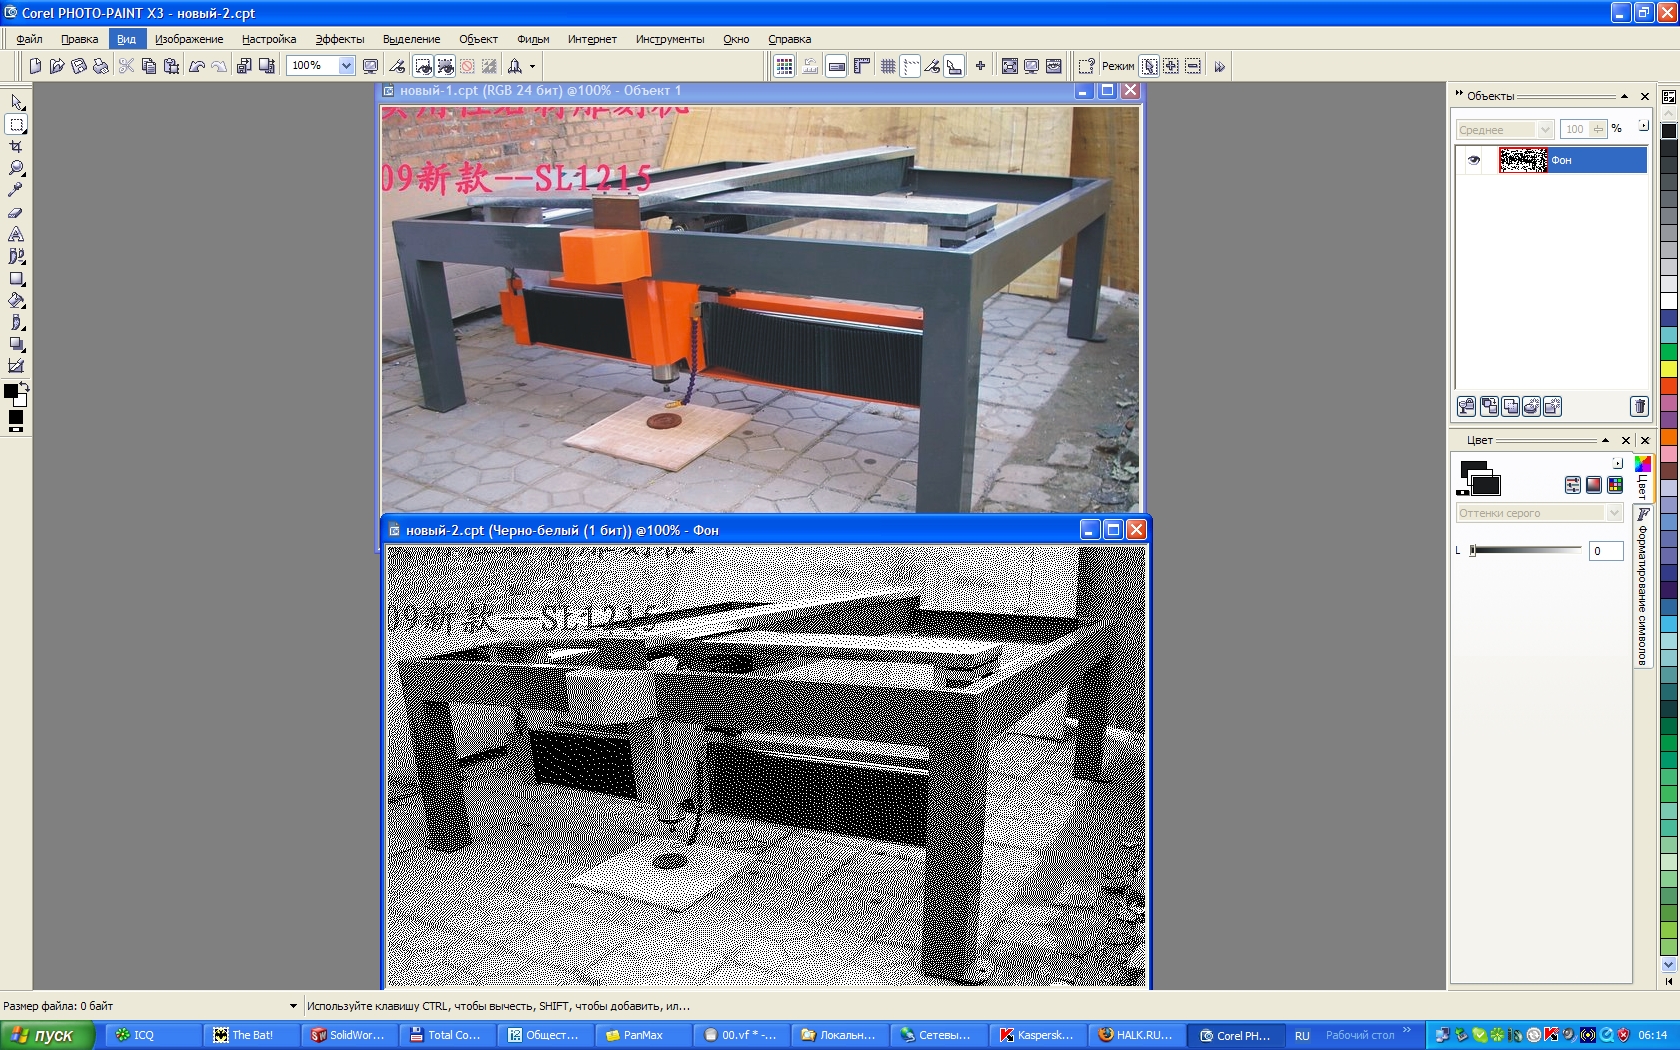
Task: Open the 100% zoom level dropdown
Action: click(x=346, y=66)
